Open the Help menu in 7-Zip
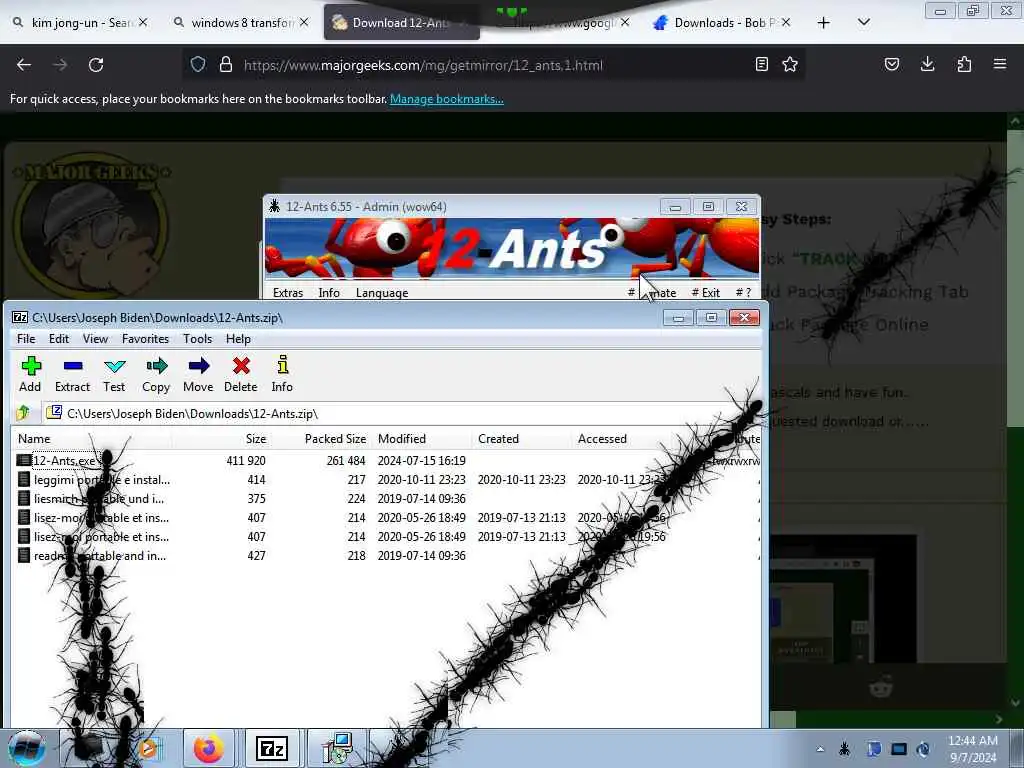The width and height of the screenshot is (1024, 768). point(238,339)
